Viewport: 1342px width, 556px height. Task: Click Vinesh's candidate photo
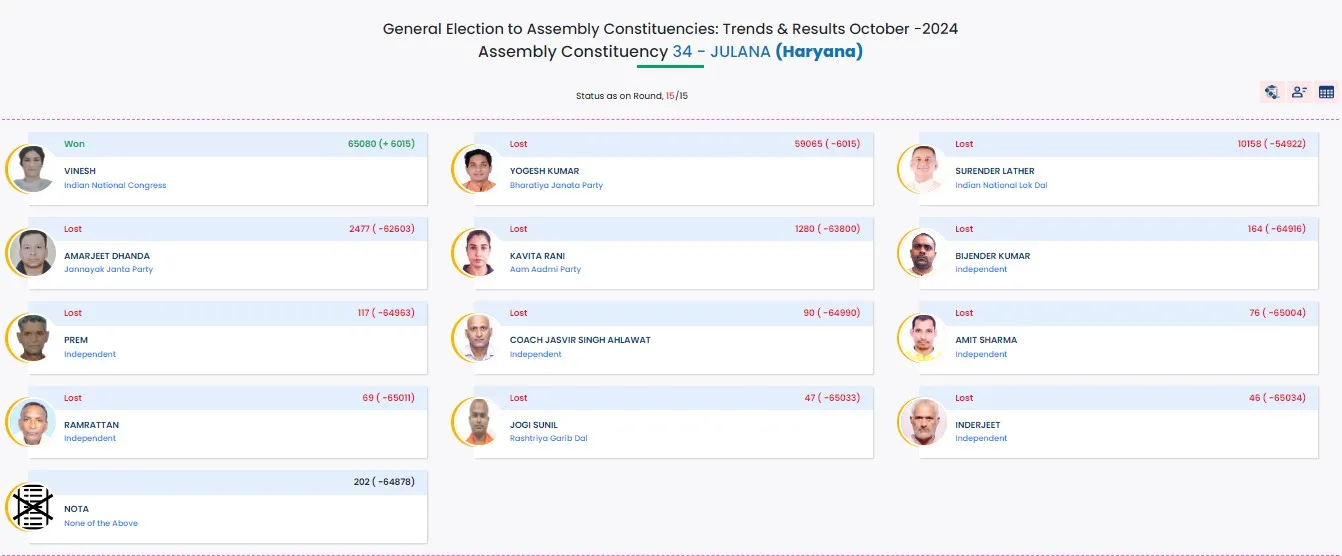pyautogui.click(x=31, y=169)
